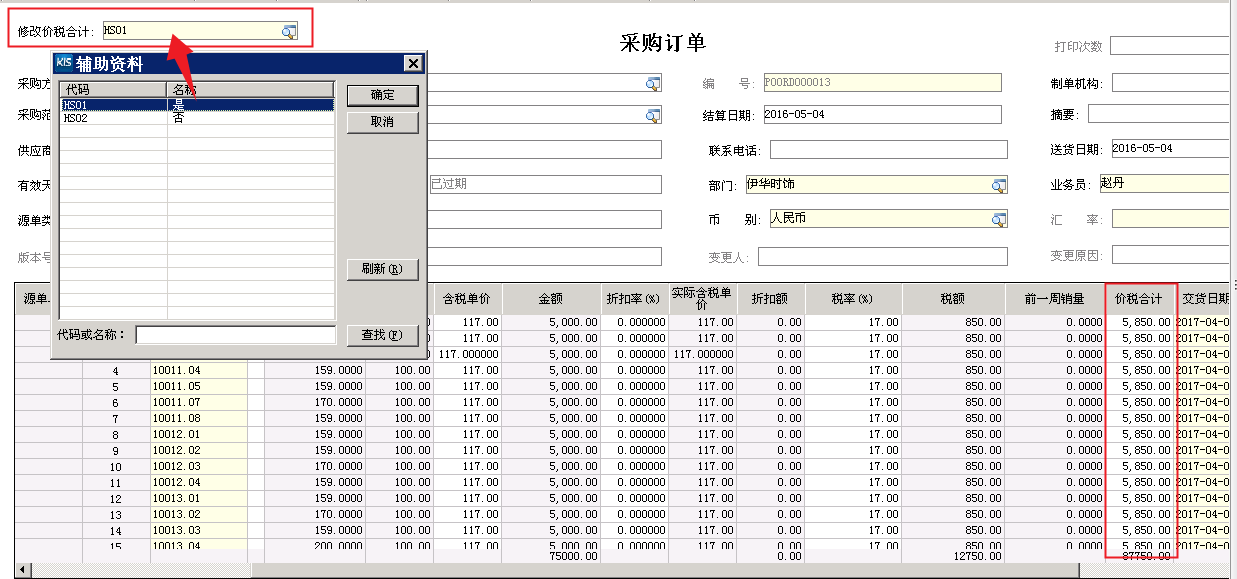Image resolution: width=1237 pixels, height=579 pixels.
Task: Click lookup icon in 修改价税合计 field
Action: [x=288, y=32]
